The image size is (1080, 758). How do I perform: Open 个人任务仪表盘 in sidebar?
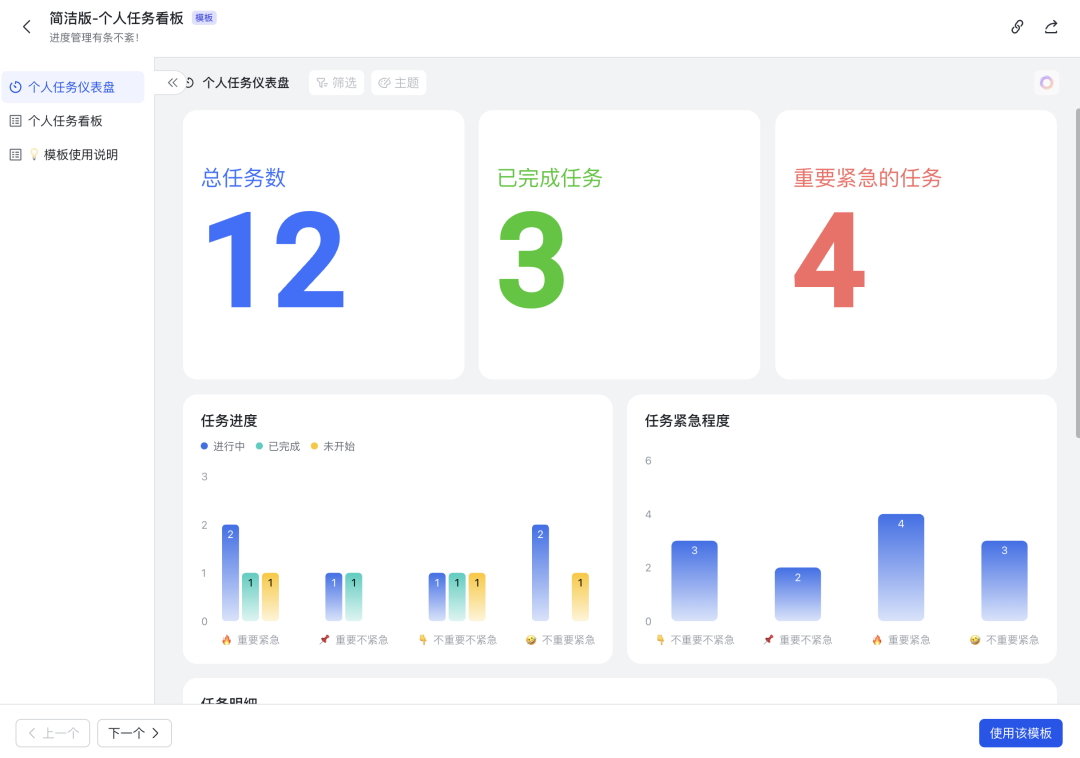(x=72, y=87)
